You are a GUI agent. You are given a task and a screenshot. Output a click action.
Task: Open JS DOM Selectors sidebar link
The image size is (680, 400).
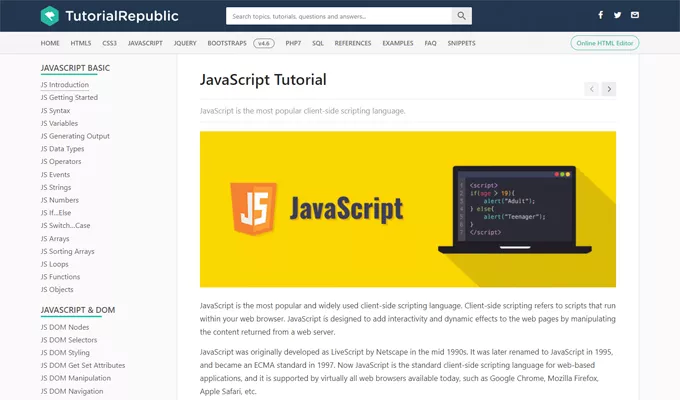click(69, 340)
